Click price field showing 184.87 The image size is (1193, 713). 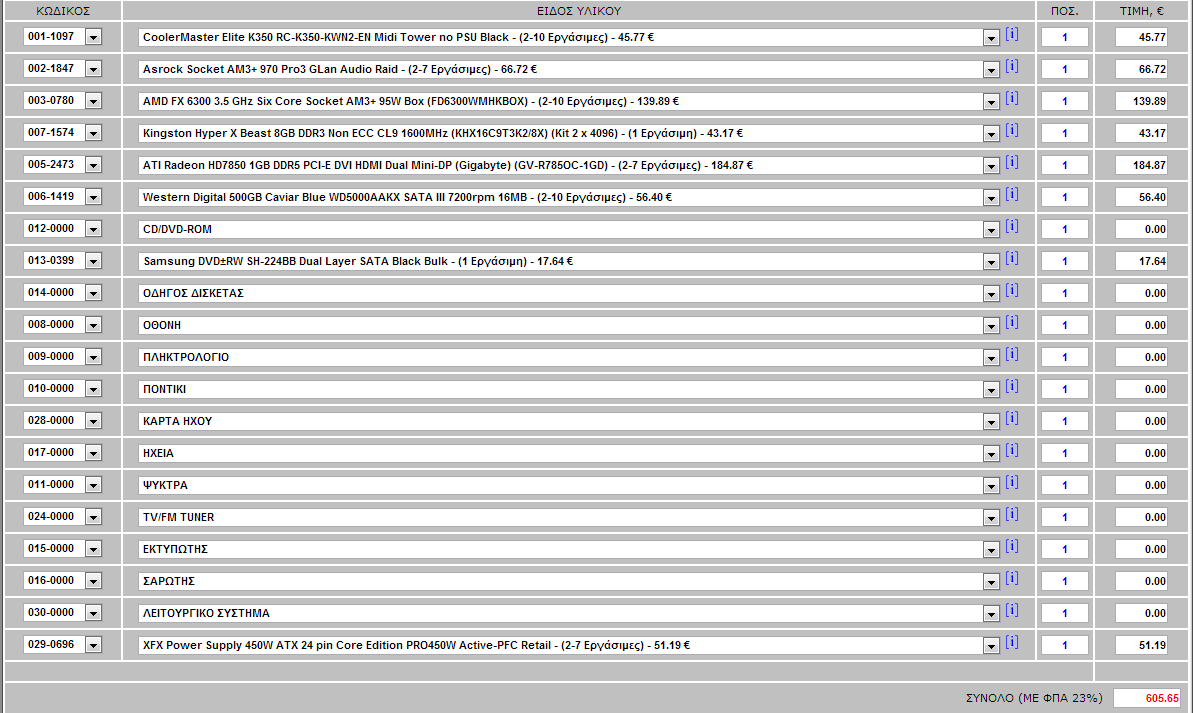point(1141,165)
